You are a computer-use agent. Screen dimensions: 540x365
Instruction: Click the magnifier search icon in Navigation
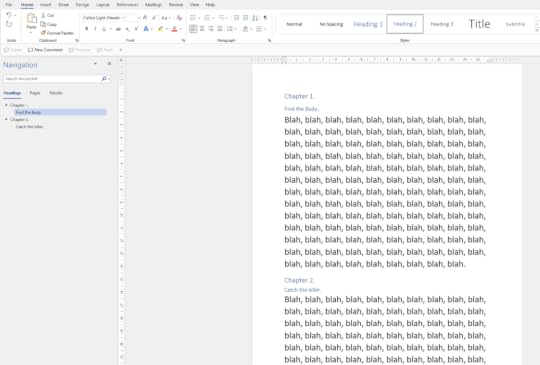tap(104, 79)
